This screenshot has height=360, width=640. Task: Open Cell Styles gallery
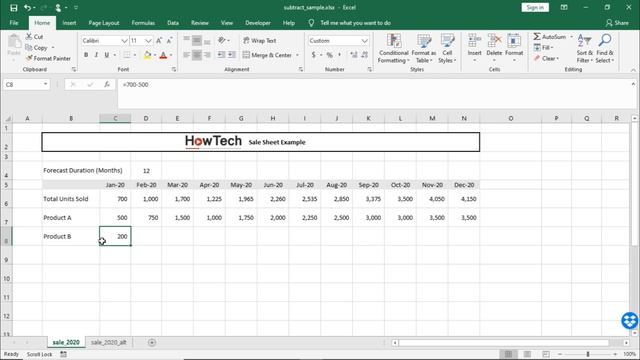[x=447, y=49]
